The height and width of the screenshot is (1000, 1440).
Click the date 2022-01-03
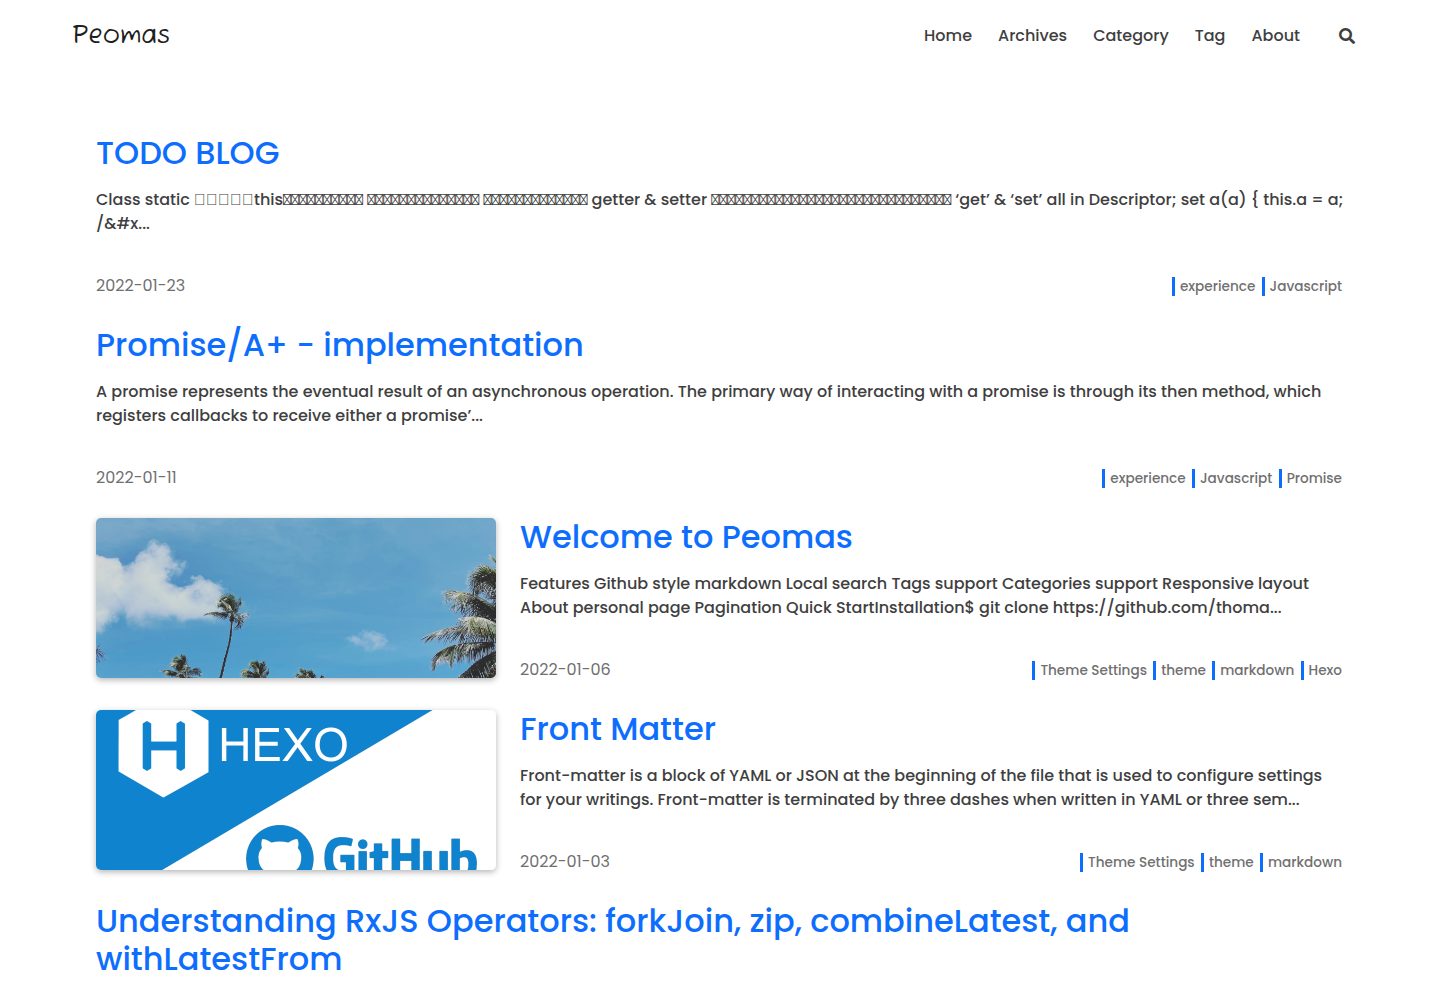coord(565,861)
